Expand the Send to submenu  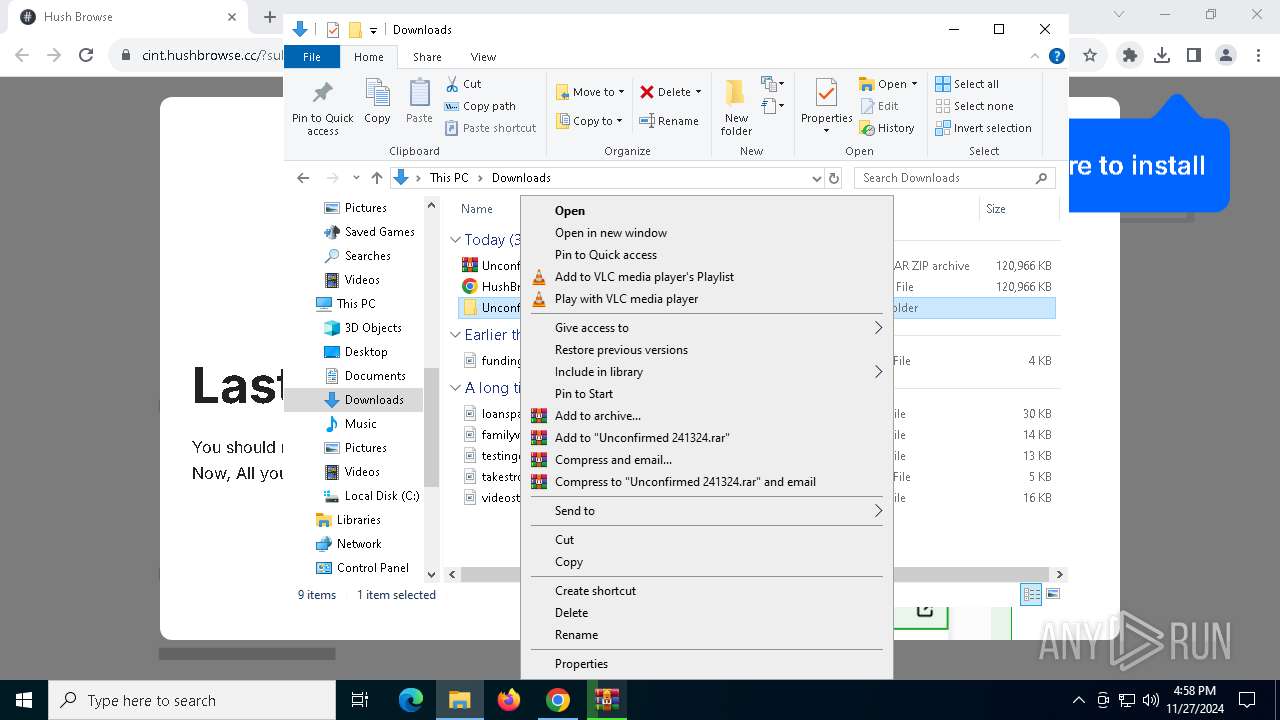tap(706, 511)
